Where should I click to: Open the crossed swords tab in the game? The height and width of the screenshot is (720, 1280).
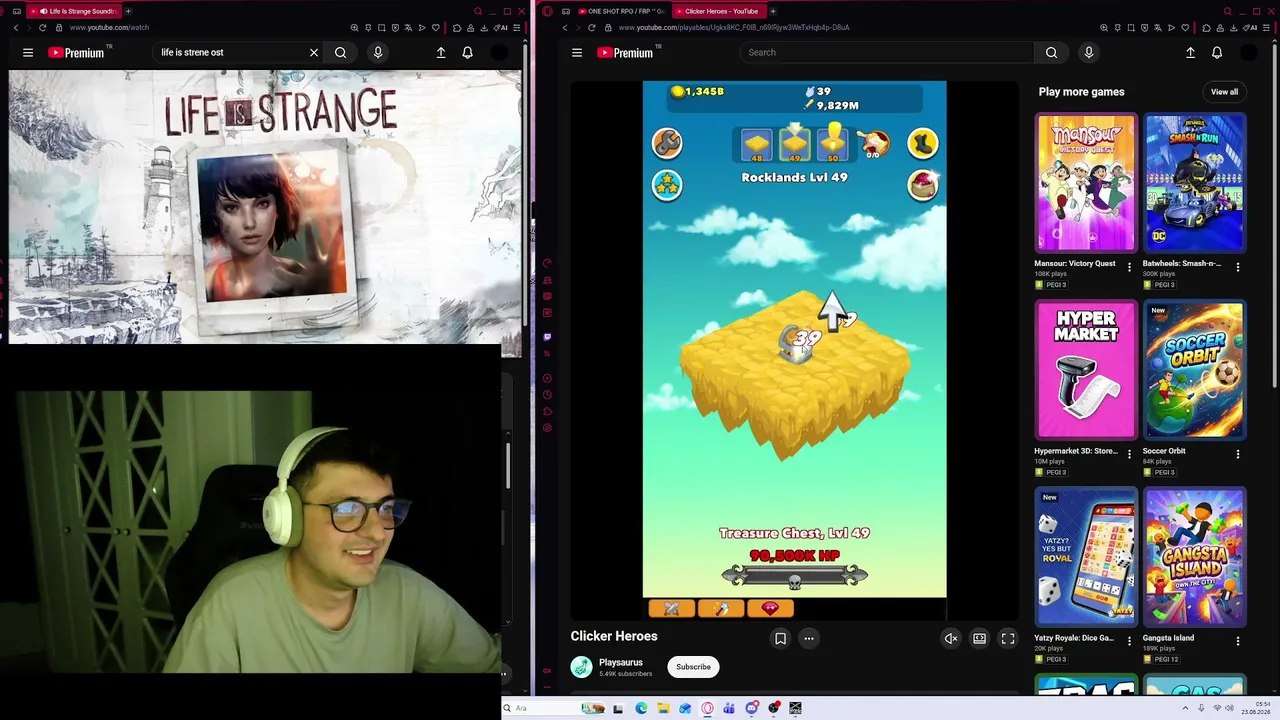[672, 608]
